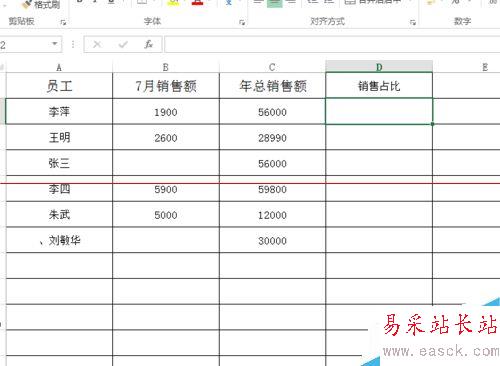Select 李萍's 年总销售额 value 56000
This screenshot has width=500, height=366.
(272, 111)
